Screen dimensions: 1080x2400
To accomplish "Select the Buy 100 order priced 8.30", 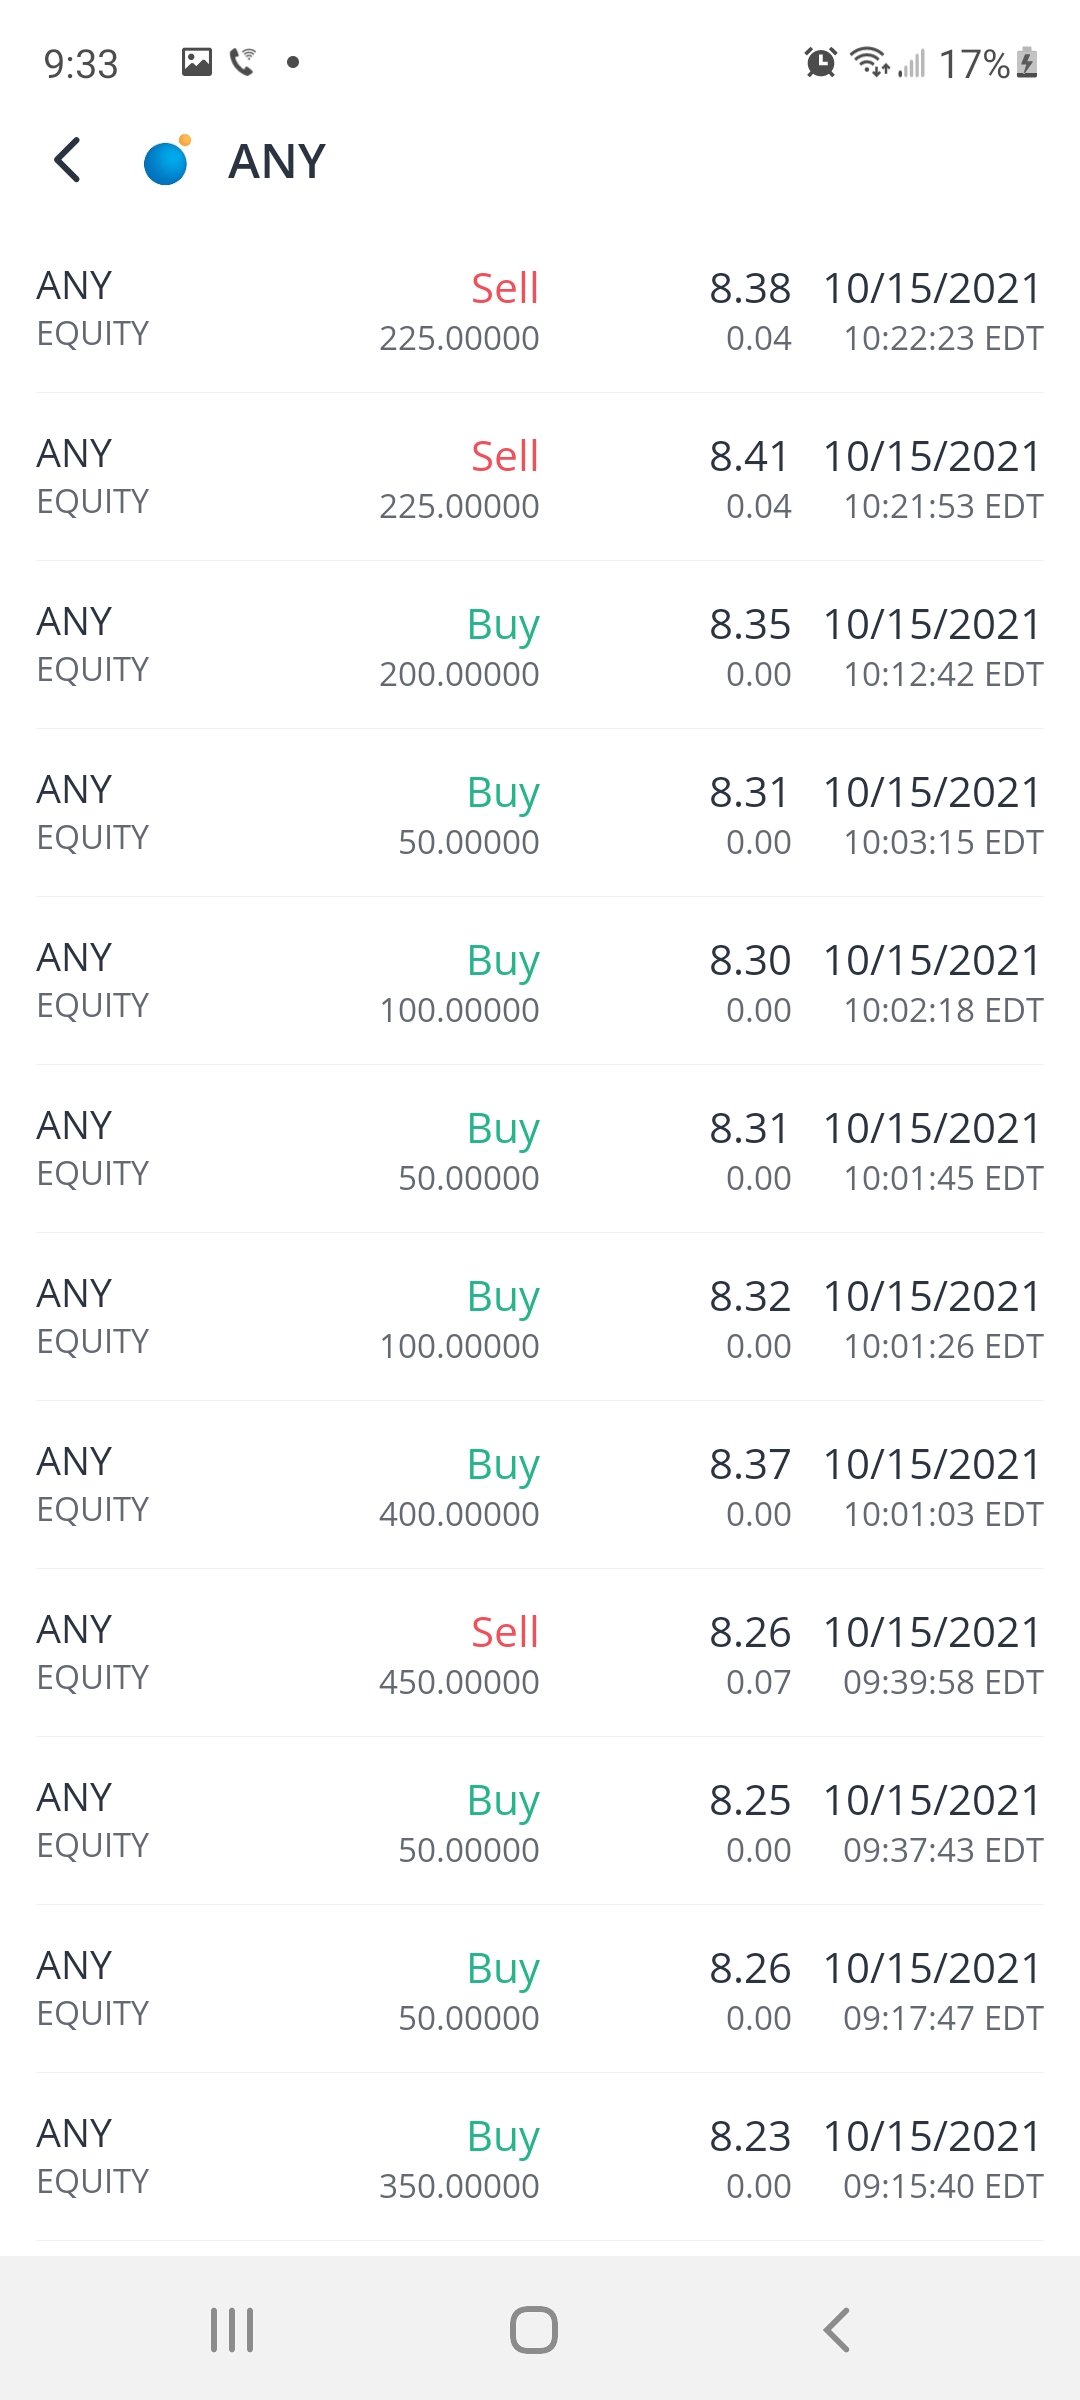I will click(x=540, y=983).
